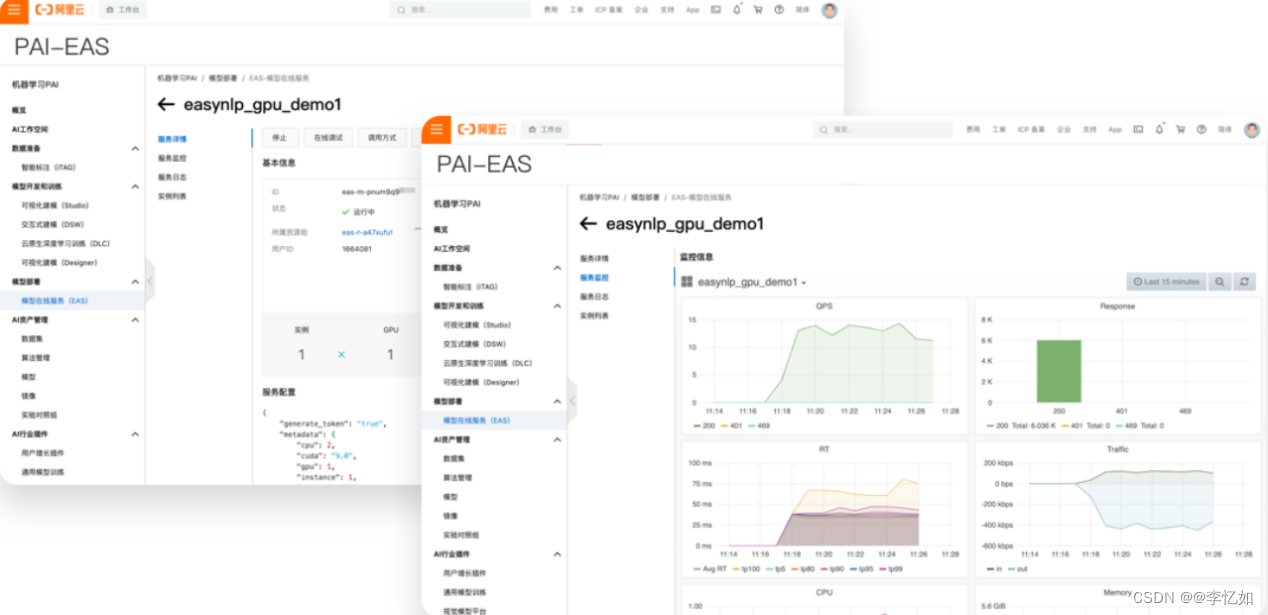
Task: Click ICP 备案 in front window top bar
Action: [1031, 130]
